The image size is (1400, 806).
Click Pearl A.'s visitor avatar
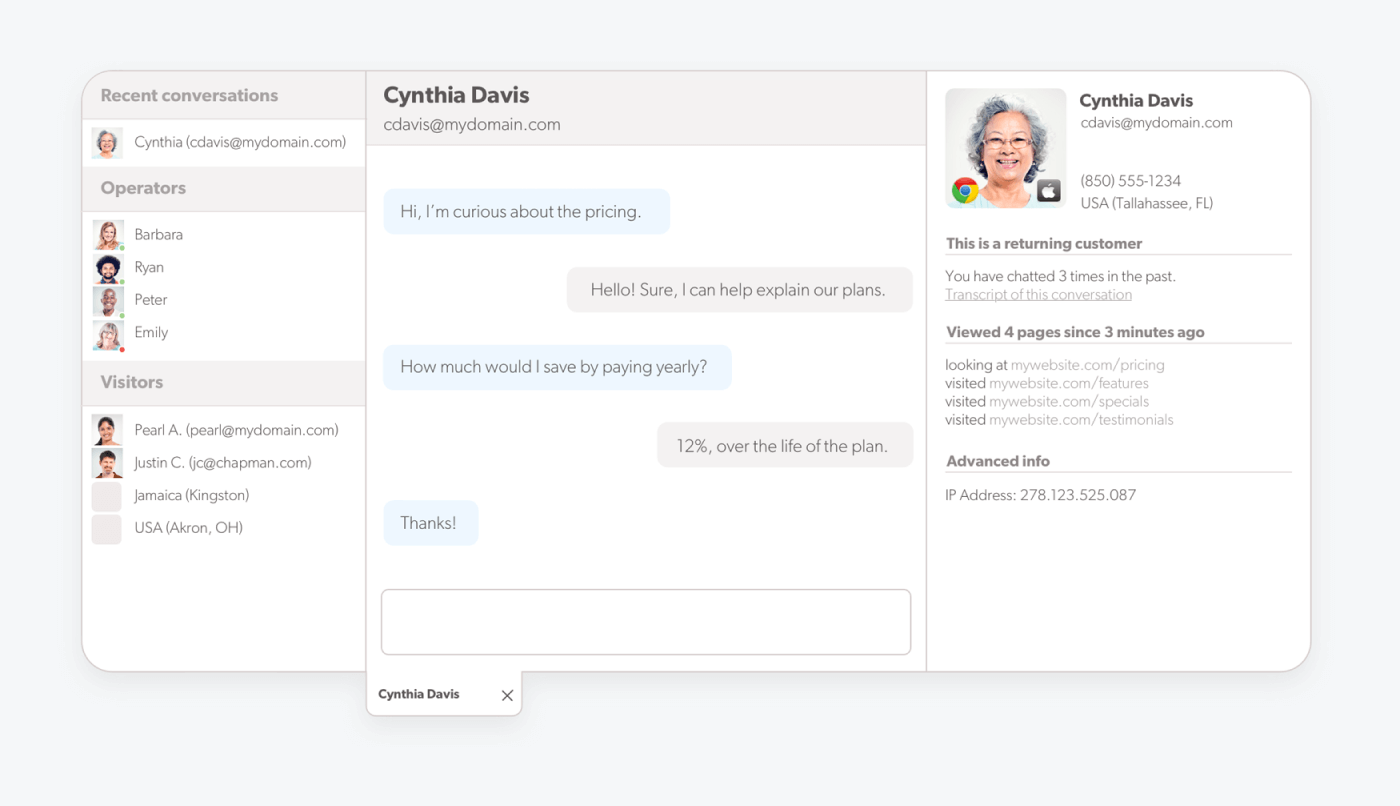point(107,430)
